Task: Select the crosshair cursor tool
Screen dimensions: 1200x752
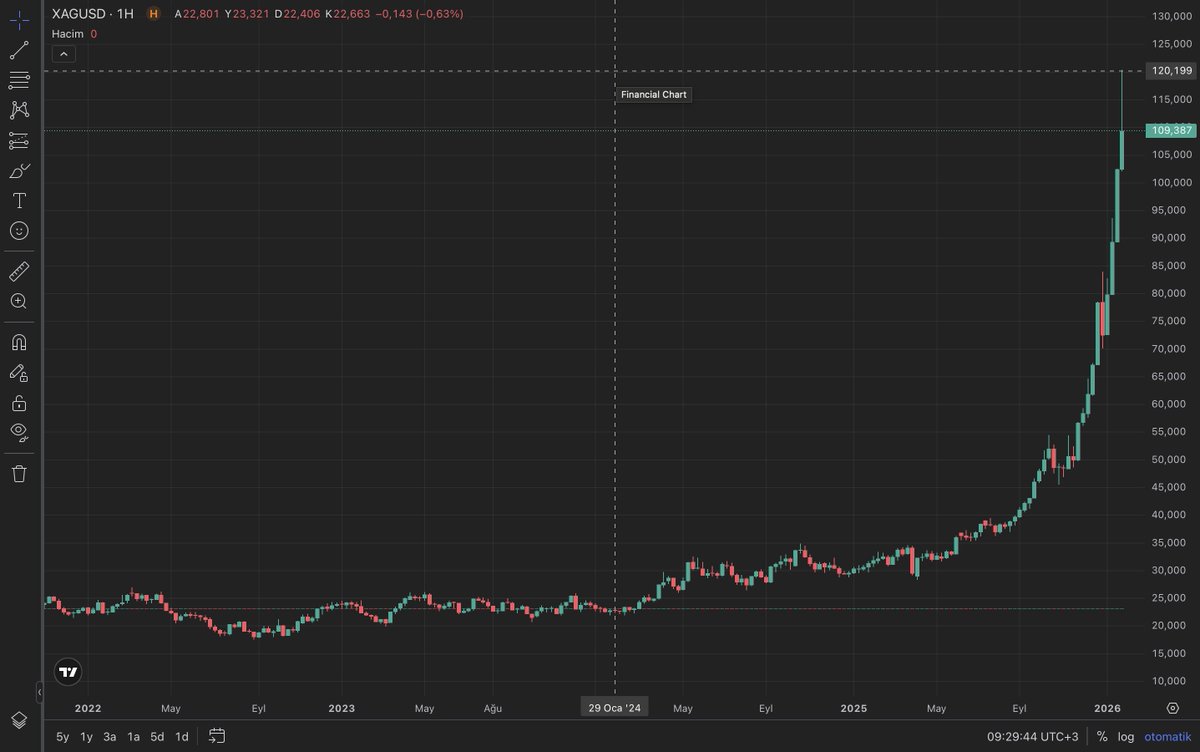Action: [19, 20]
